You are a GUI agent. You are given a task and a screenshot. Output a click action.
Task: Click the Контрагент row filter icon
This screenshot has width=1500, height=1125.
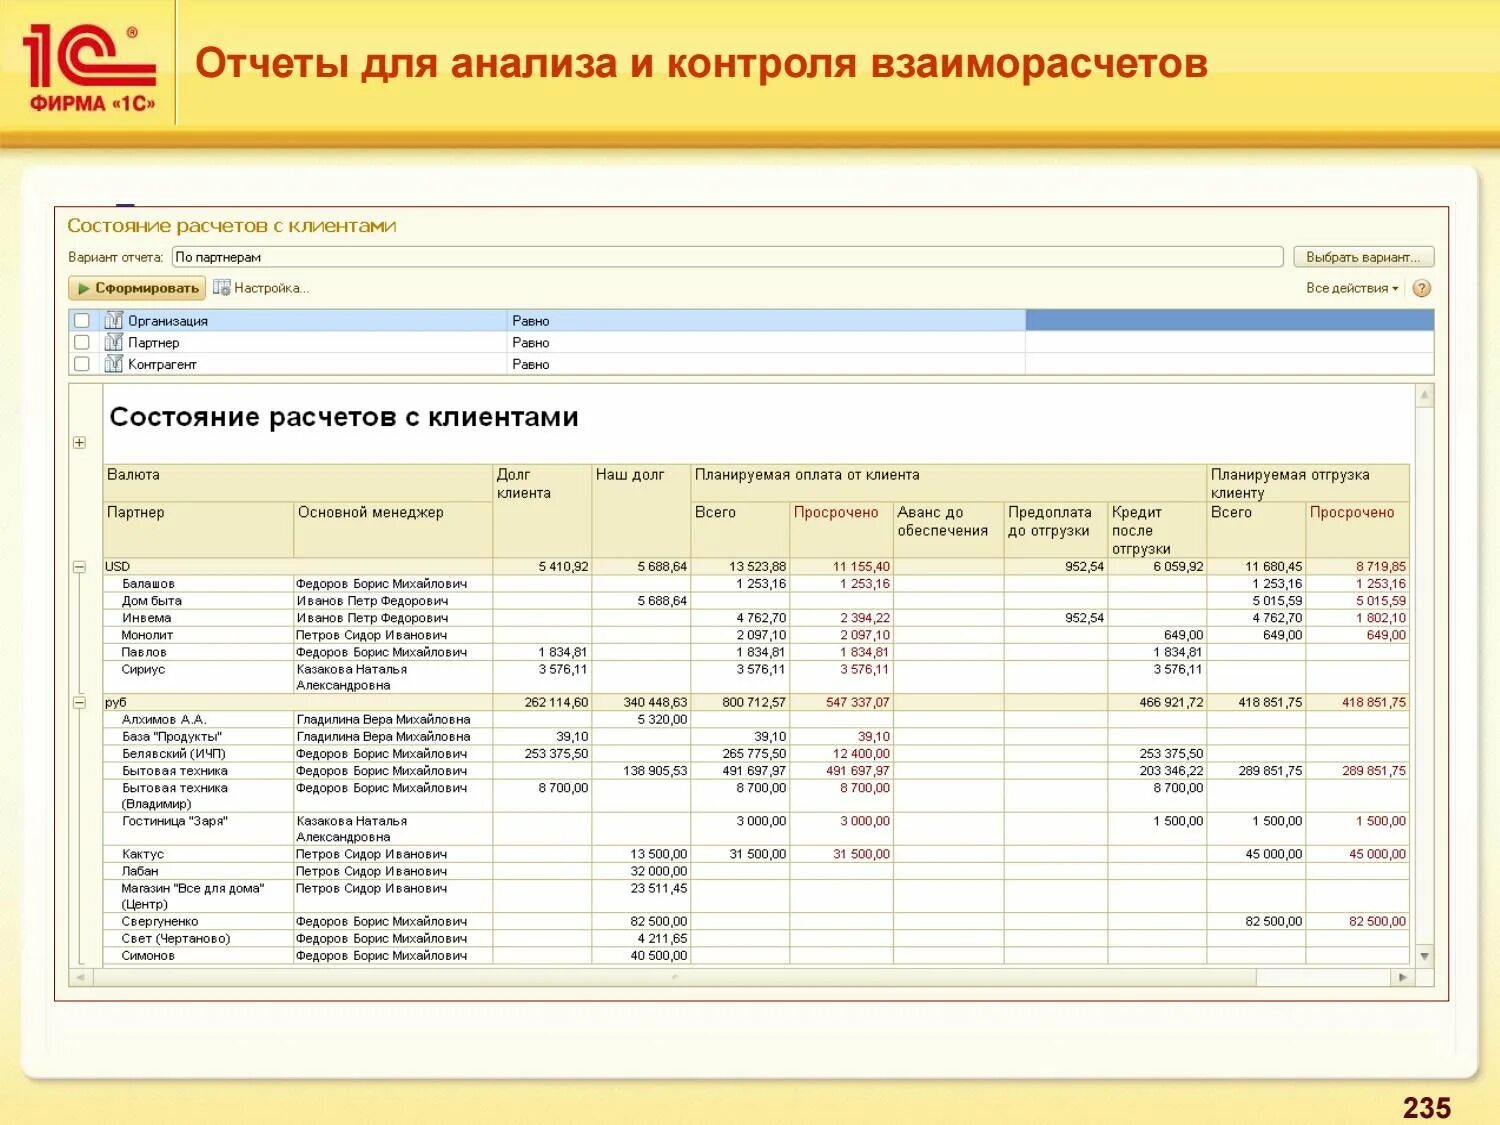tap(114, 364)
